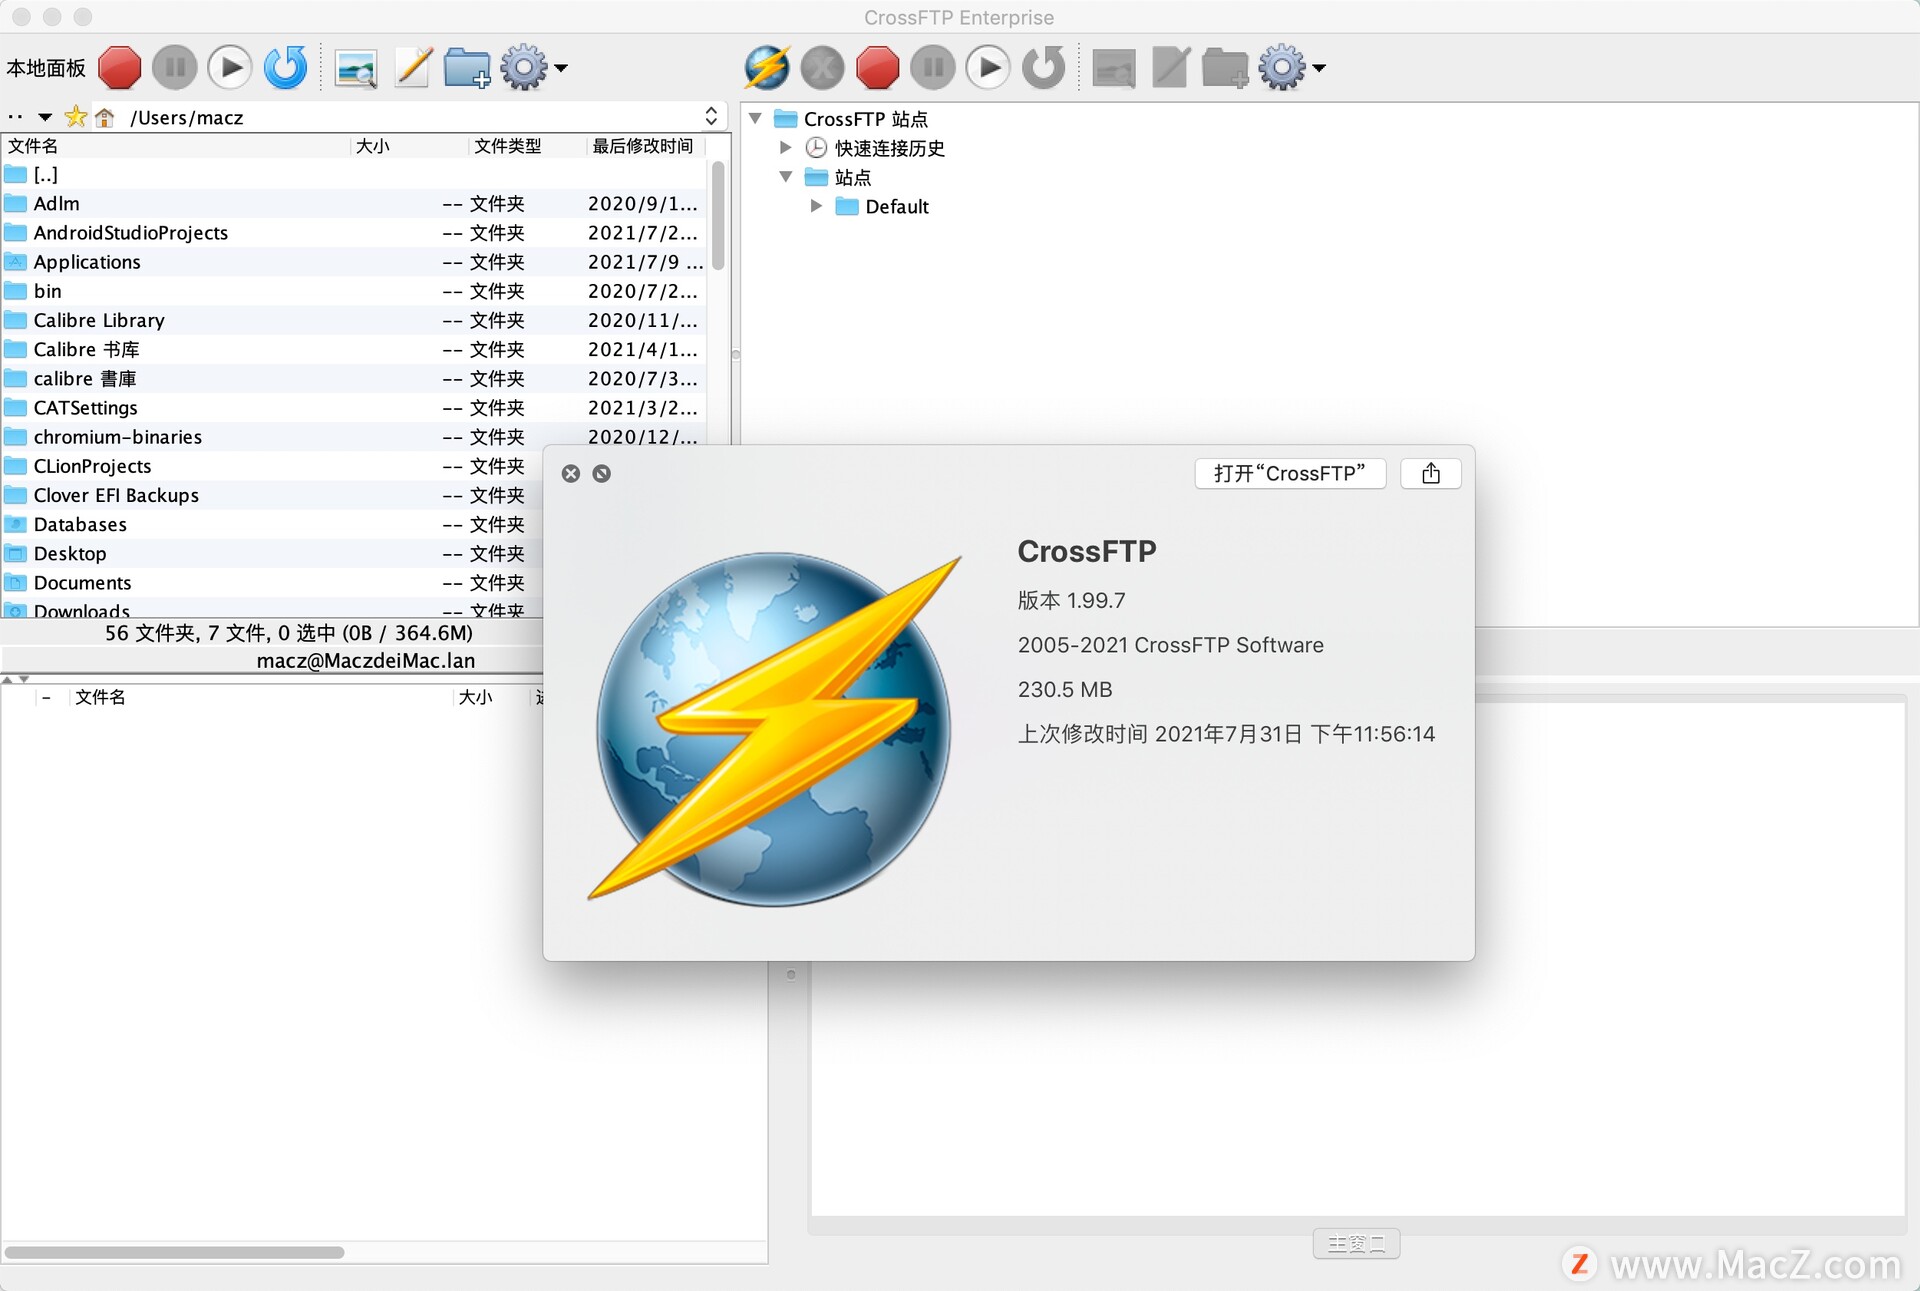Click the grey refresh icon in remote toolbar
The width and height of the screenshot is (1920, 1291).
[x=1044, y=68]
